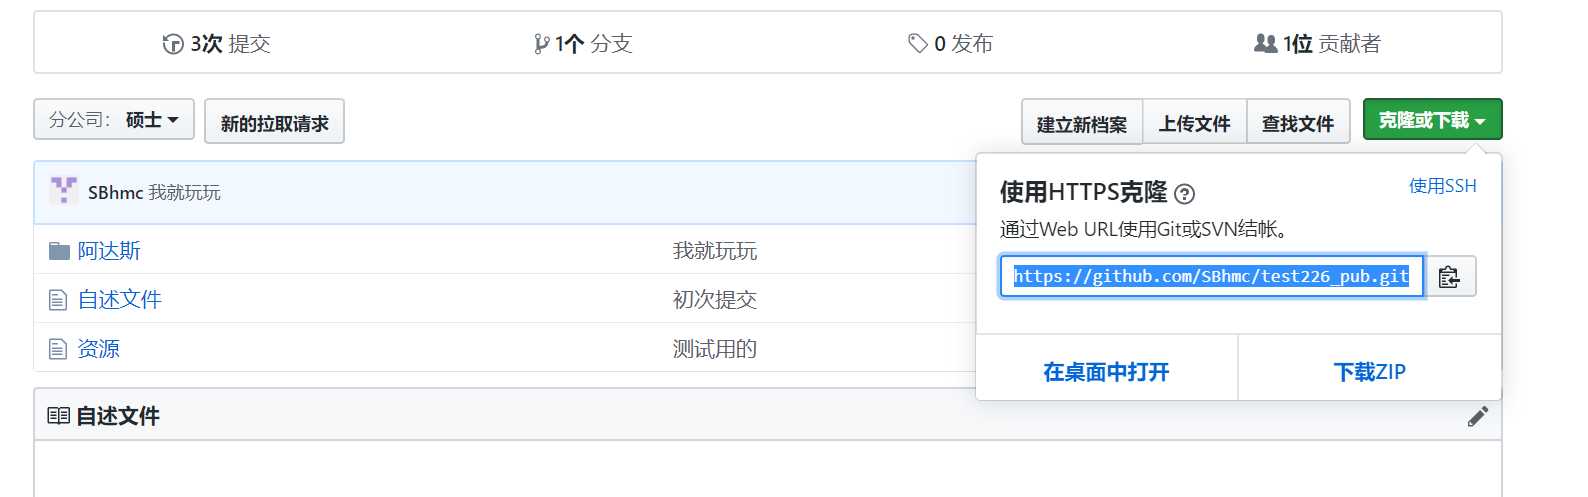
Task: Open the 1位贡献者 contributors tab
Action: (1317, 43)
